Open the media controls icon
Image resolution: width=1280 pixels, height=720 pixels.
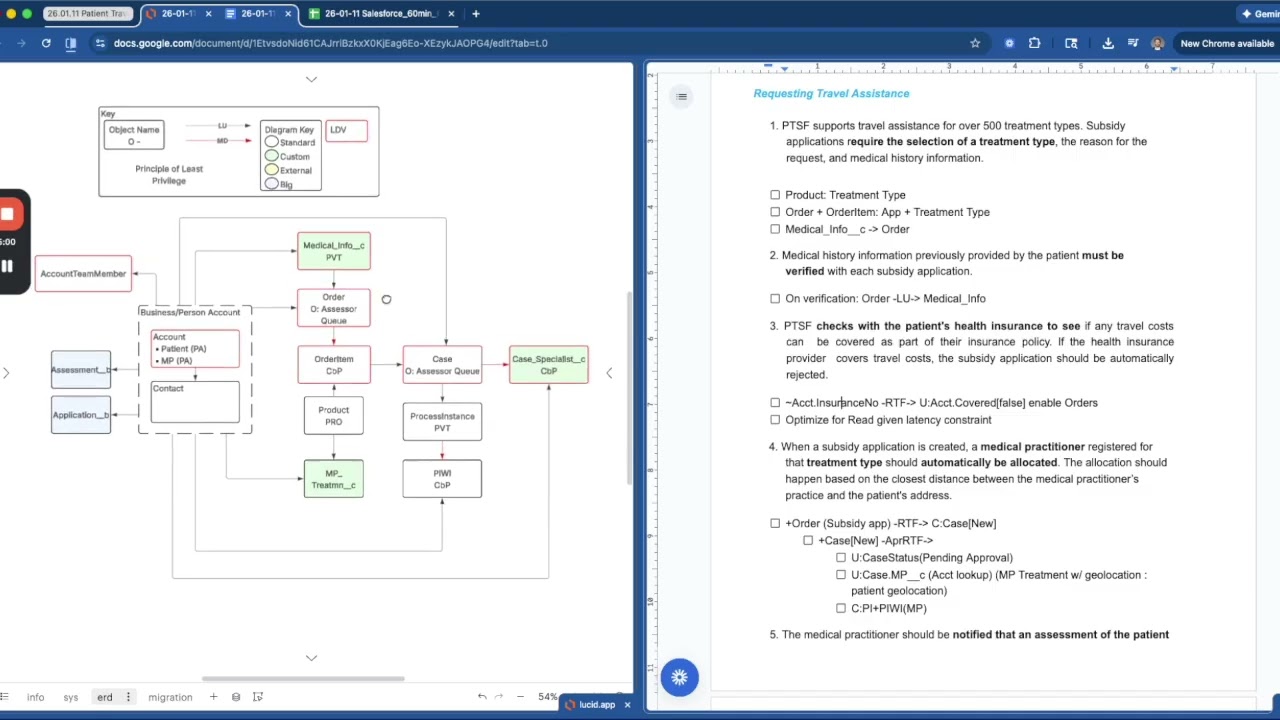tap(1133, 43)
